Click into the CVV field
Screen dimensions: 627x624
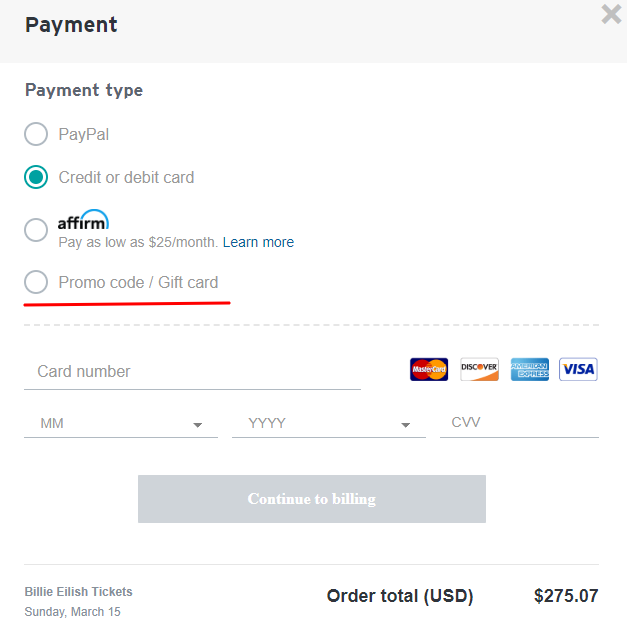[x=519, y=423]
